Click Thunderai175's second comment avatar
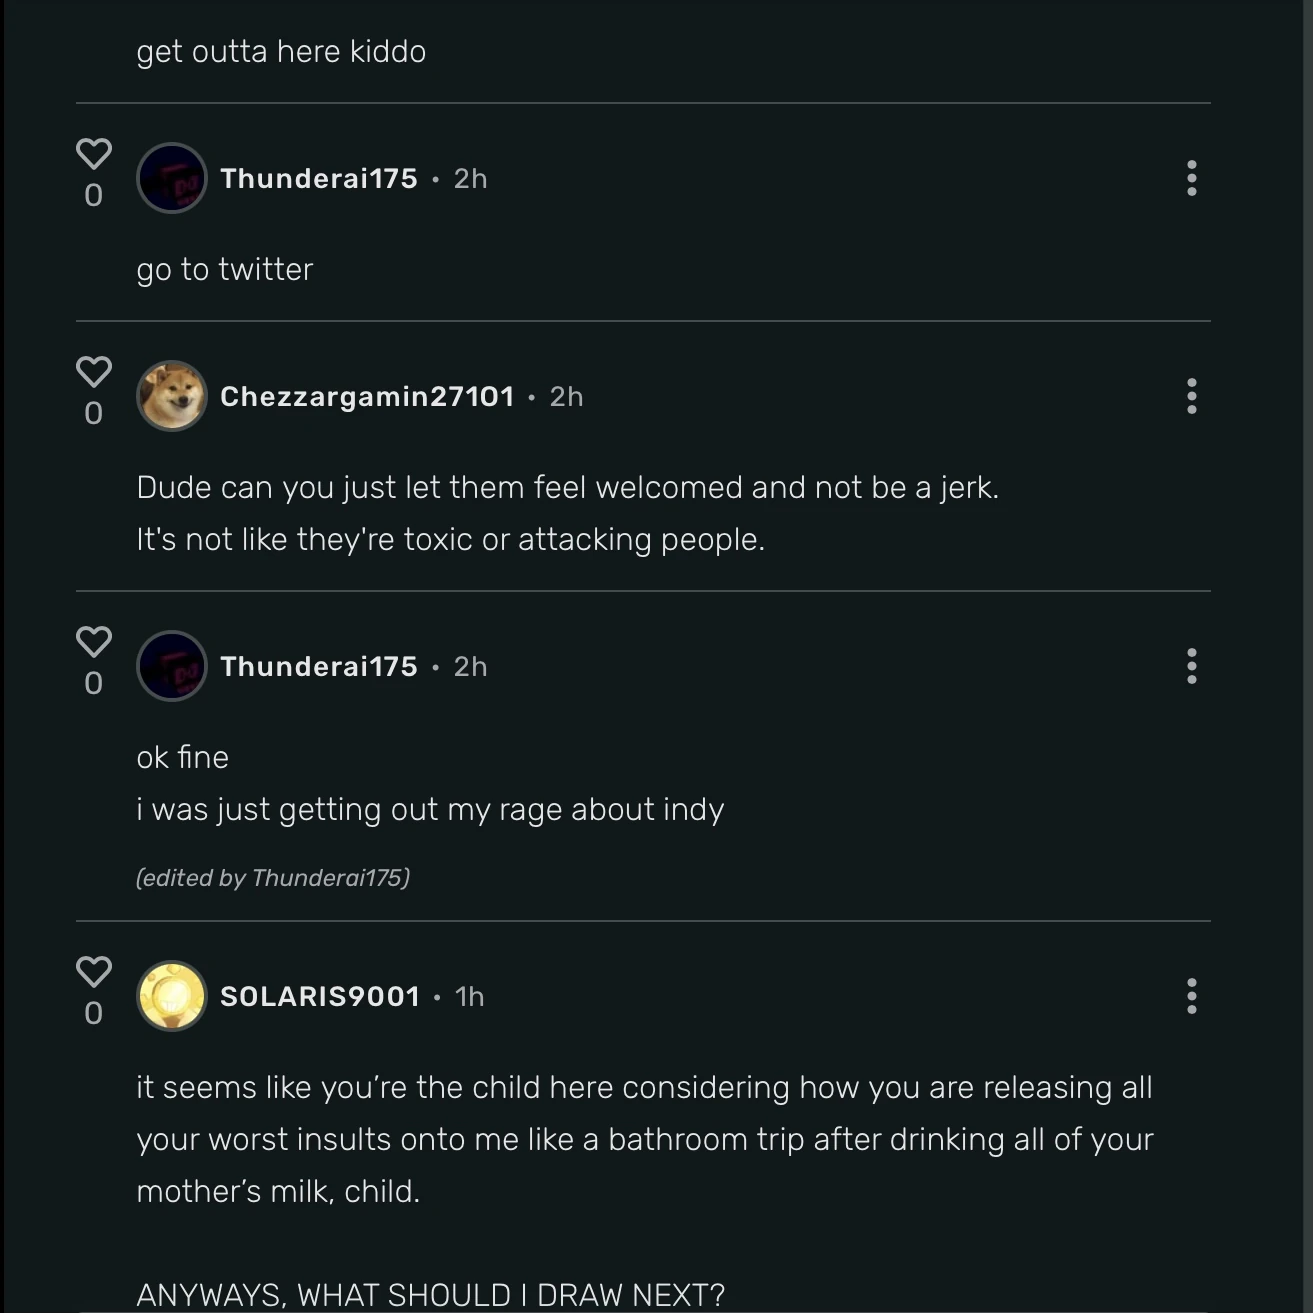1313x1313 pixels. 171,666
